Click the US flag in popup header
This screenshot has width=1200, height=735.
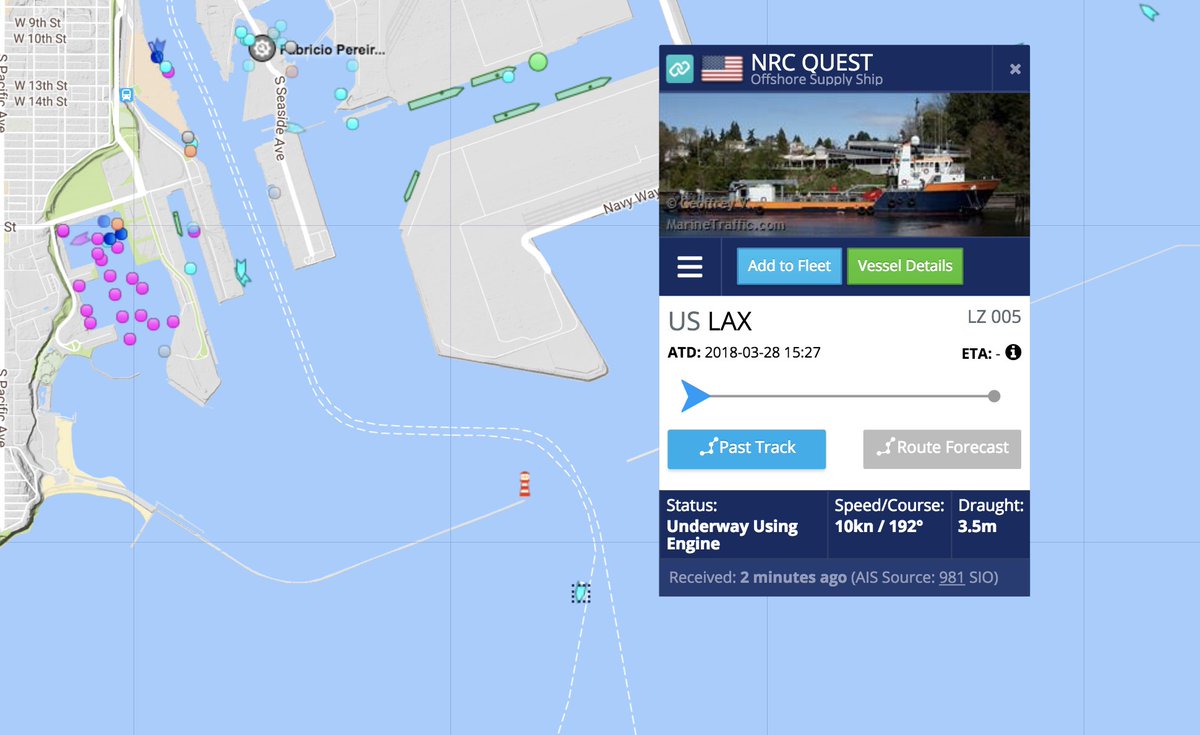(722, 68)
